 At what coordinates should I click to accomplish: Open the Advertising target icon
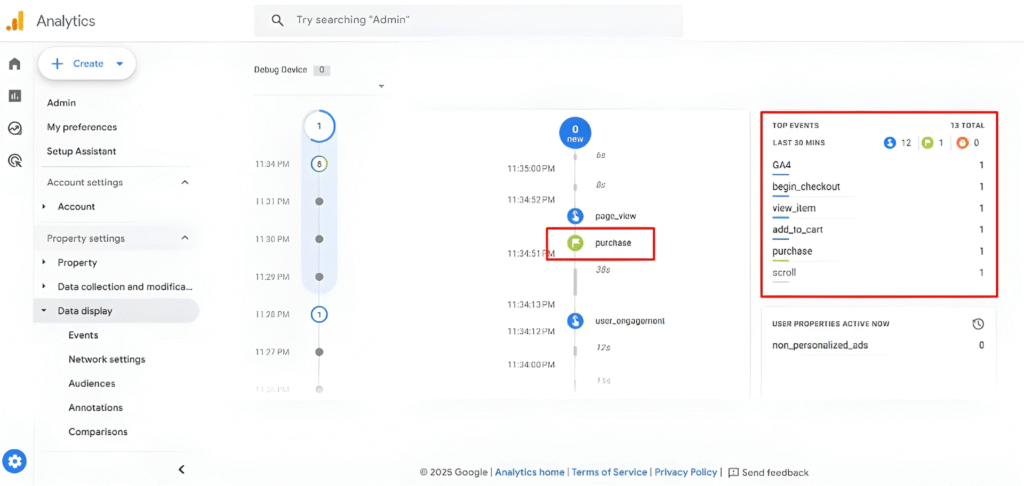point(15,160)
